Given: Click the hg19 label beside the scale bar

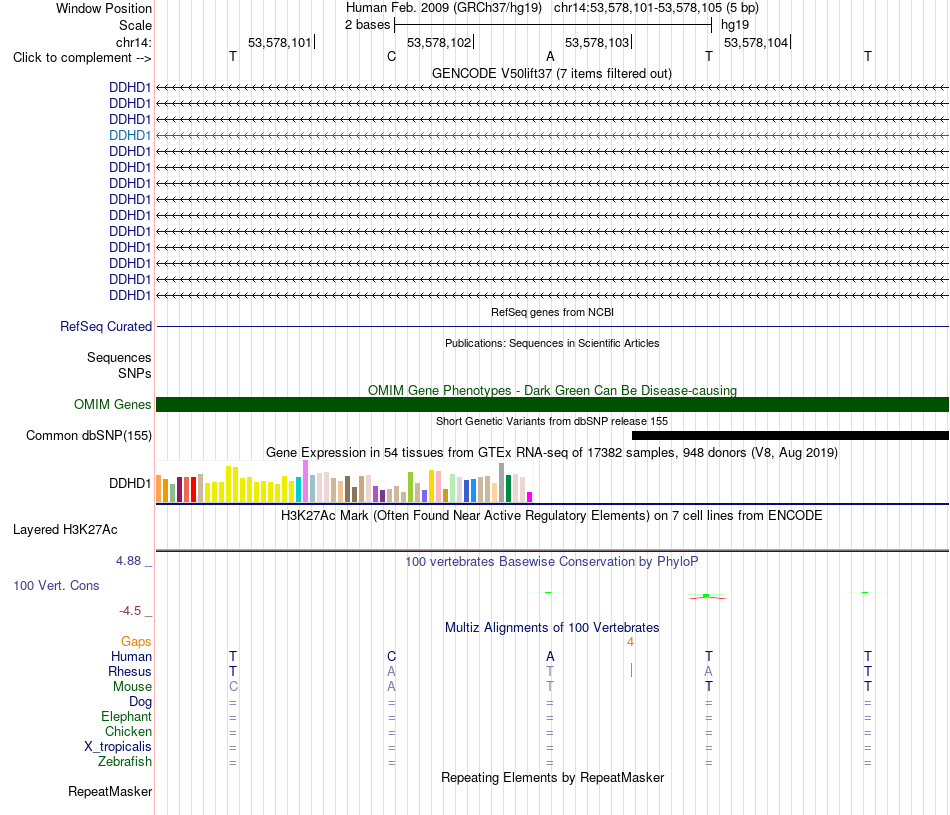Looking at the screenshot, I should coord(735,25).
